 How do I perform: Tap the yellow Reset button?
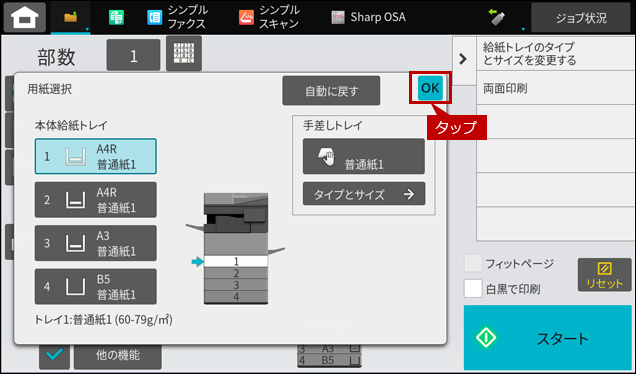point(604,275)
